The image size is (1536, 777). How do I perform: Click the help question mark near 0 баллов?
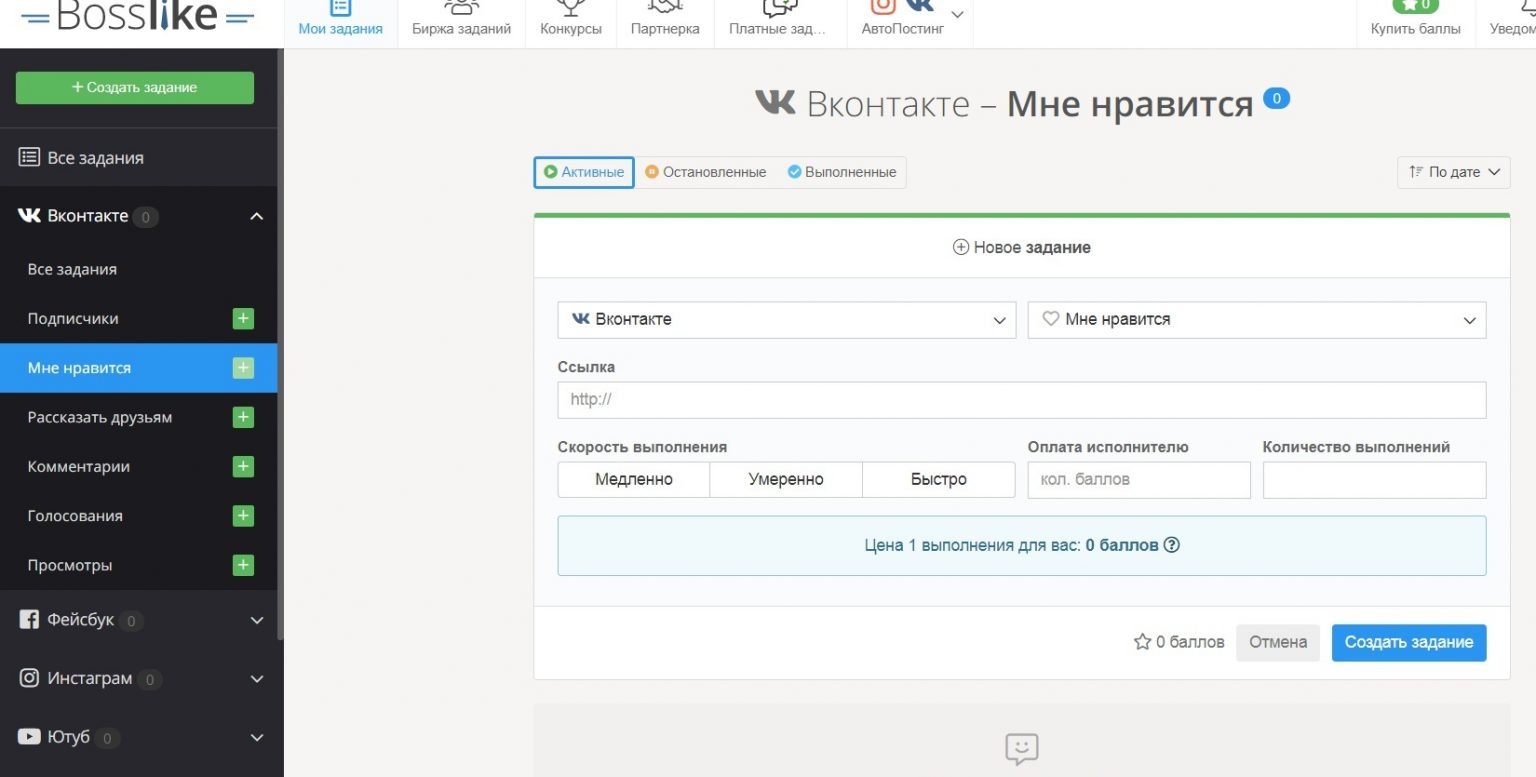pyautogui.click(x=1172, y=545)
